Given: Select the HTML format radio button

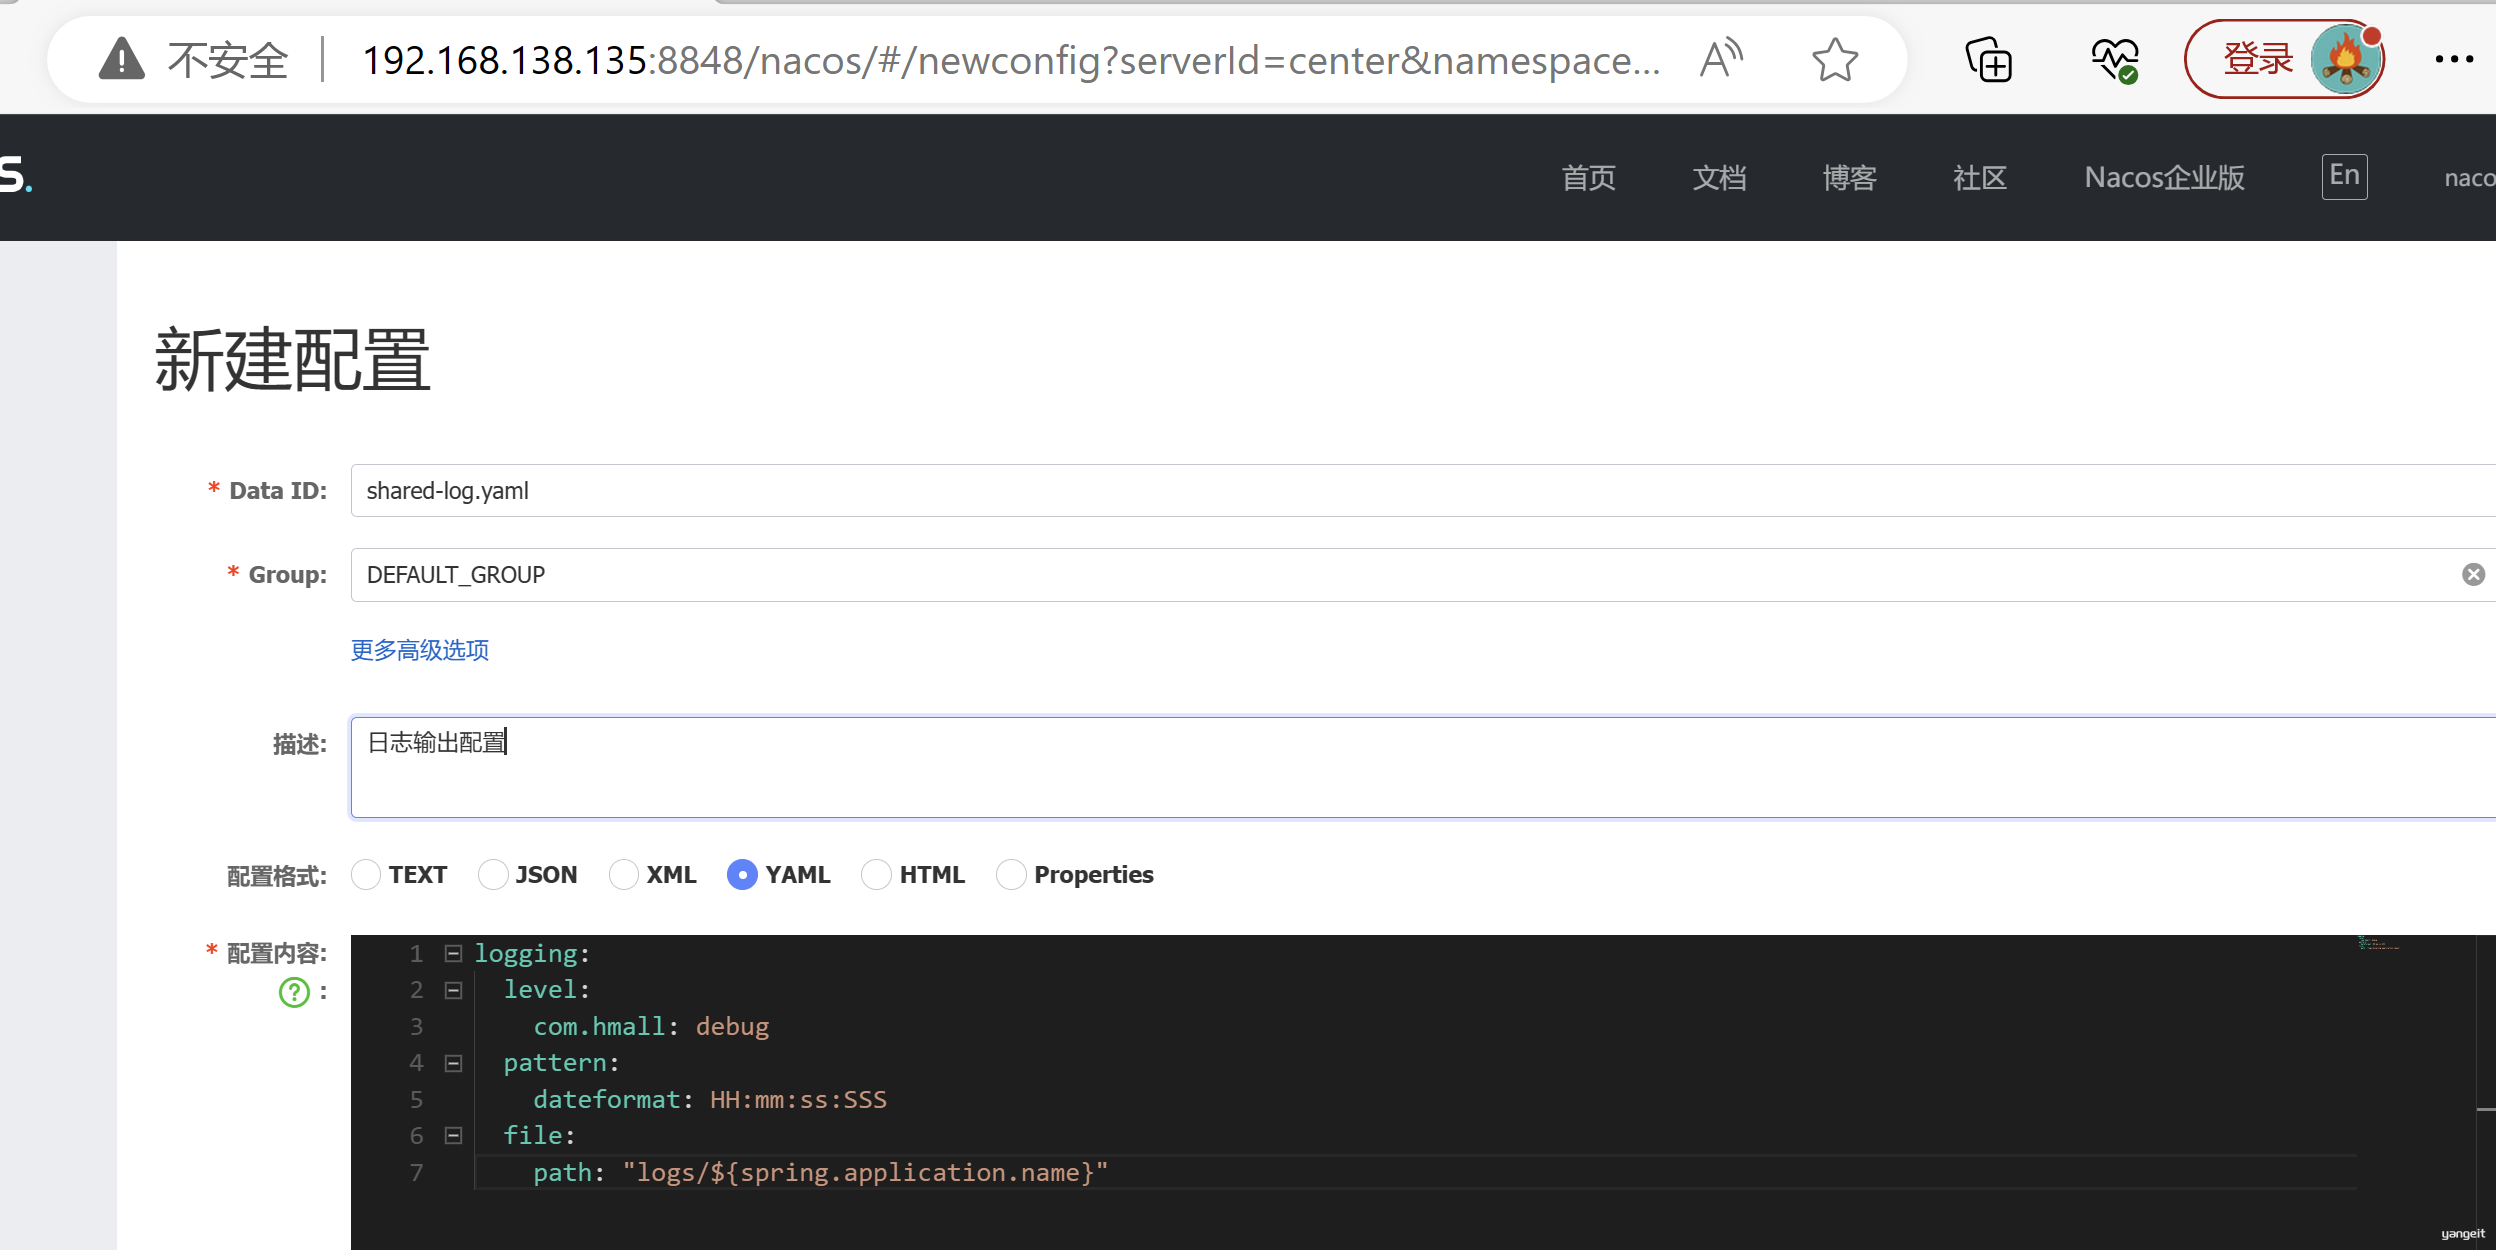Looking at the screenshot, I should pos(876,874).
